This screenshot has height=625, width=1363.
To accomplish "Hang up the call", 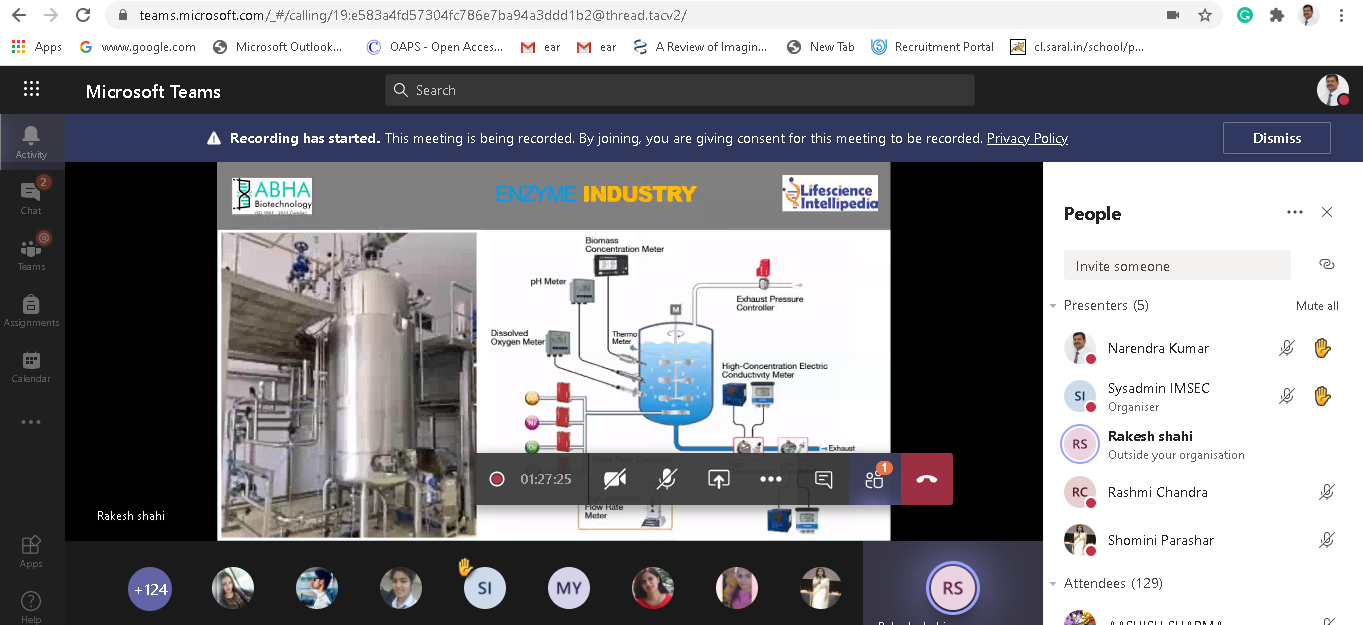I will 926,479.
